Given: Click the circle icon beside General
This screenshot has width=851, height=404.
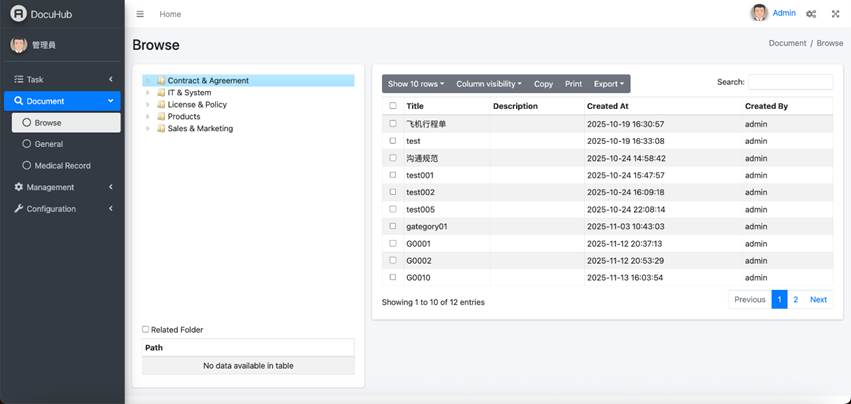Looking at the screenshot, I should (x=27, y=144).
